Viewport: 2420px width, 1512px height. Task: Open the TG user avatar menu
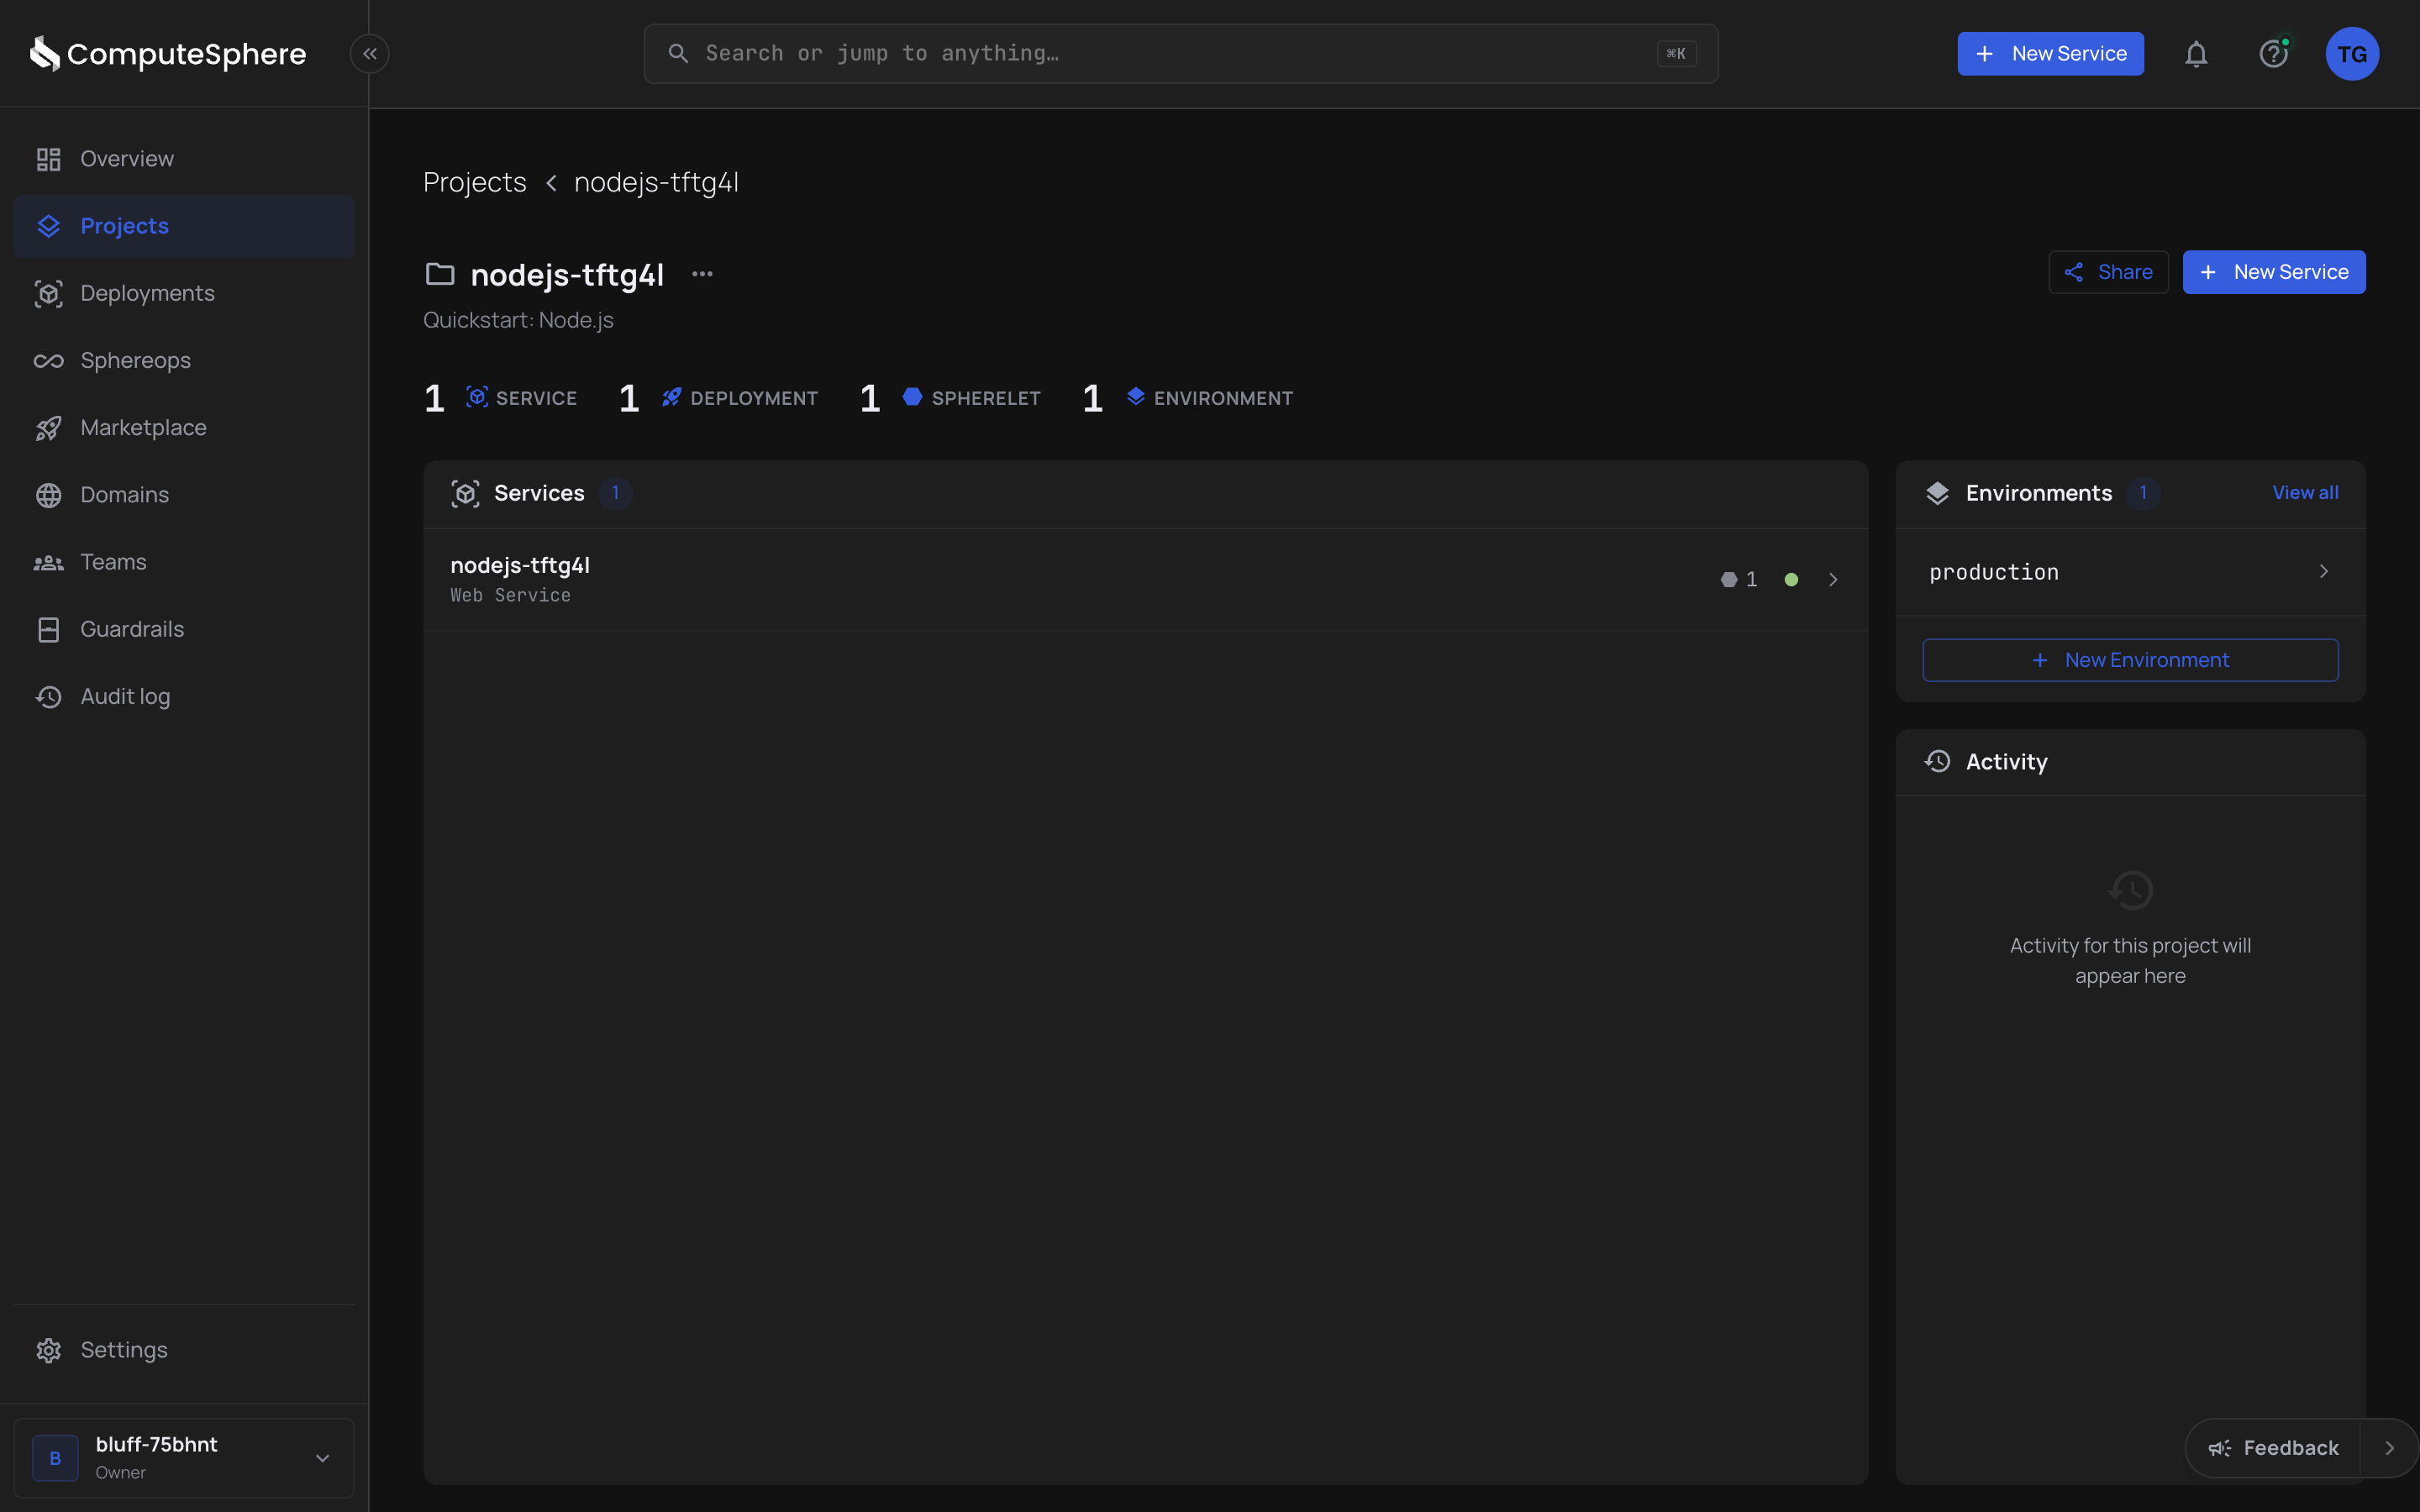click(x=2352, y=54)
